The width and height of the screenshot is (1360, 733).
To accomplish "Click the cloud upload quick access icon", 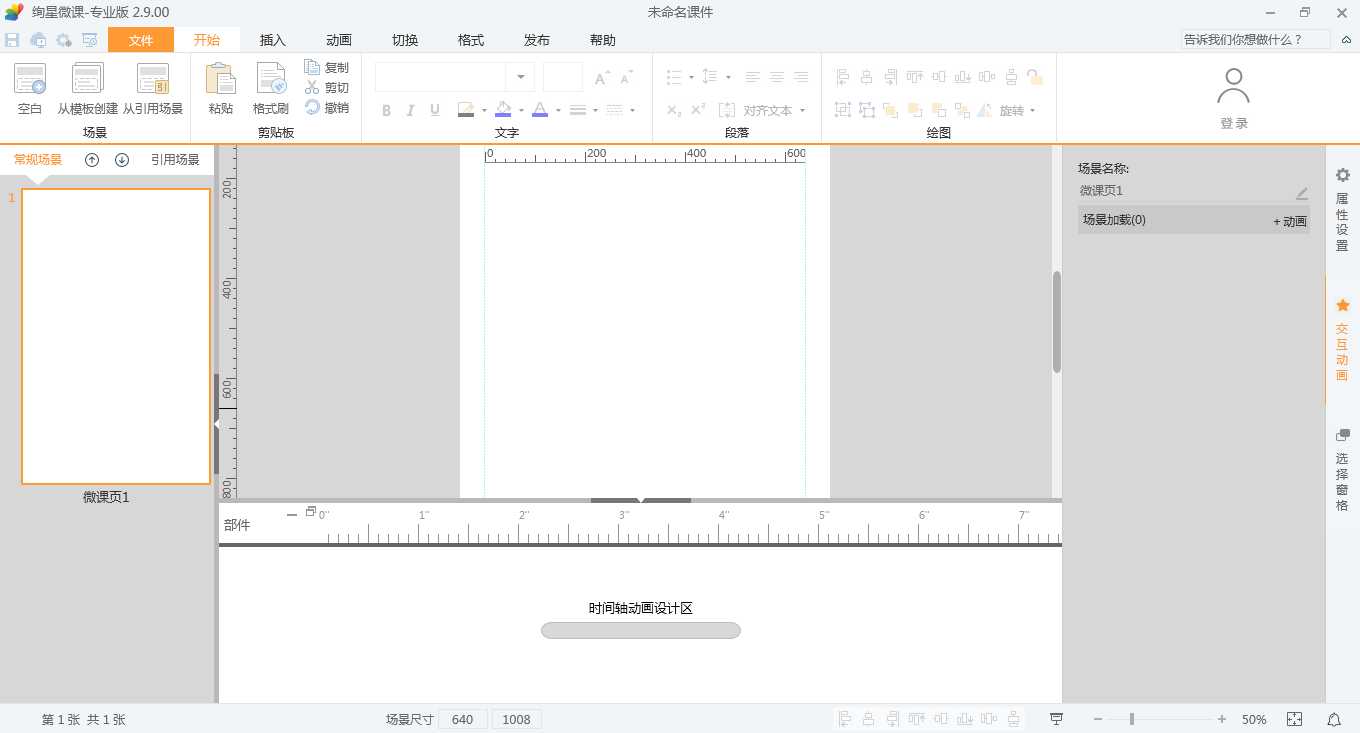I will tap(38, 40).
